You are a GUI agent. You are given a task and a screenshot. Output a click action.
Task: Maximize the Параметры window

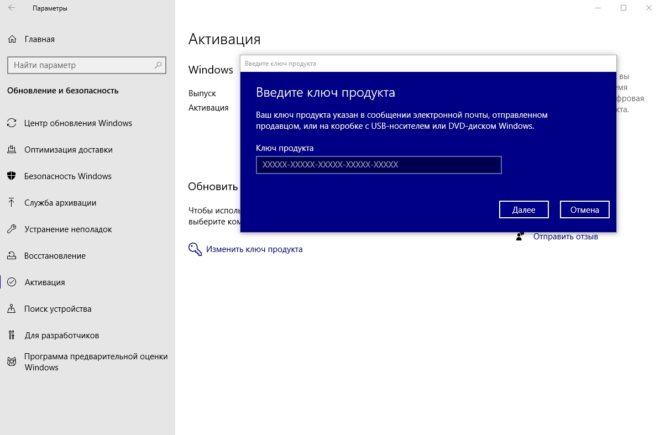[x=623, y=8]
